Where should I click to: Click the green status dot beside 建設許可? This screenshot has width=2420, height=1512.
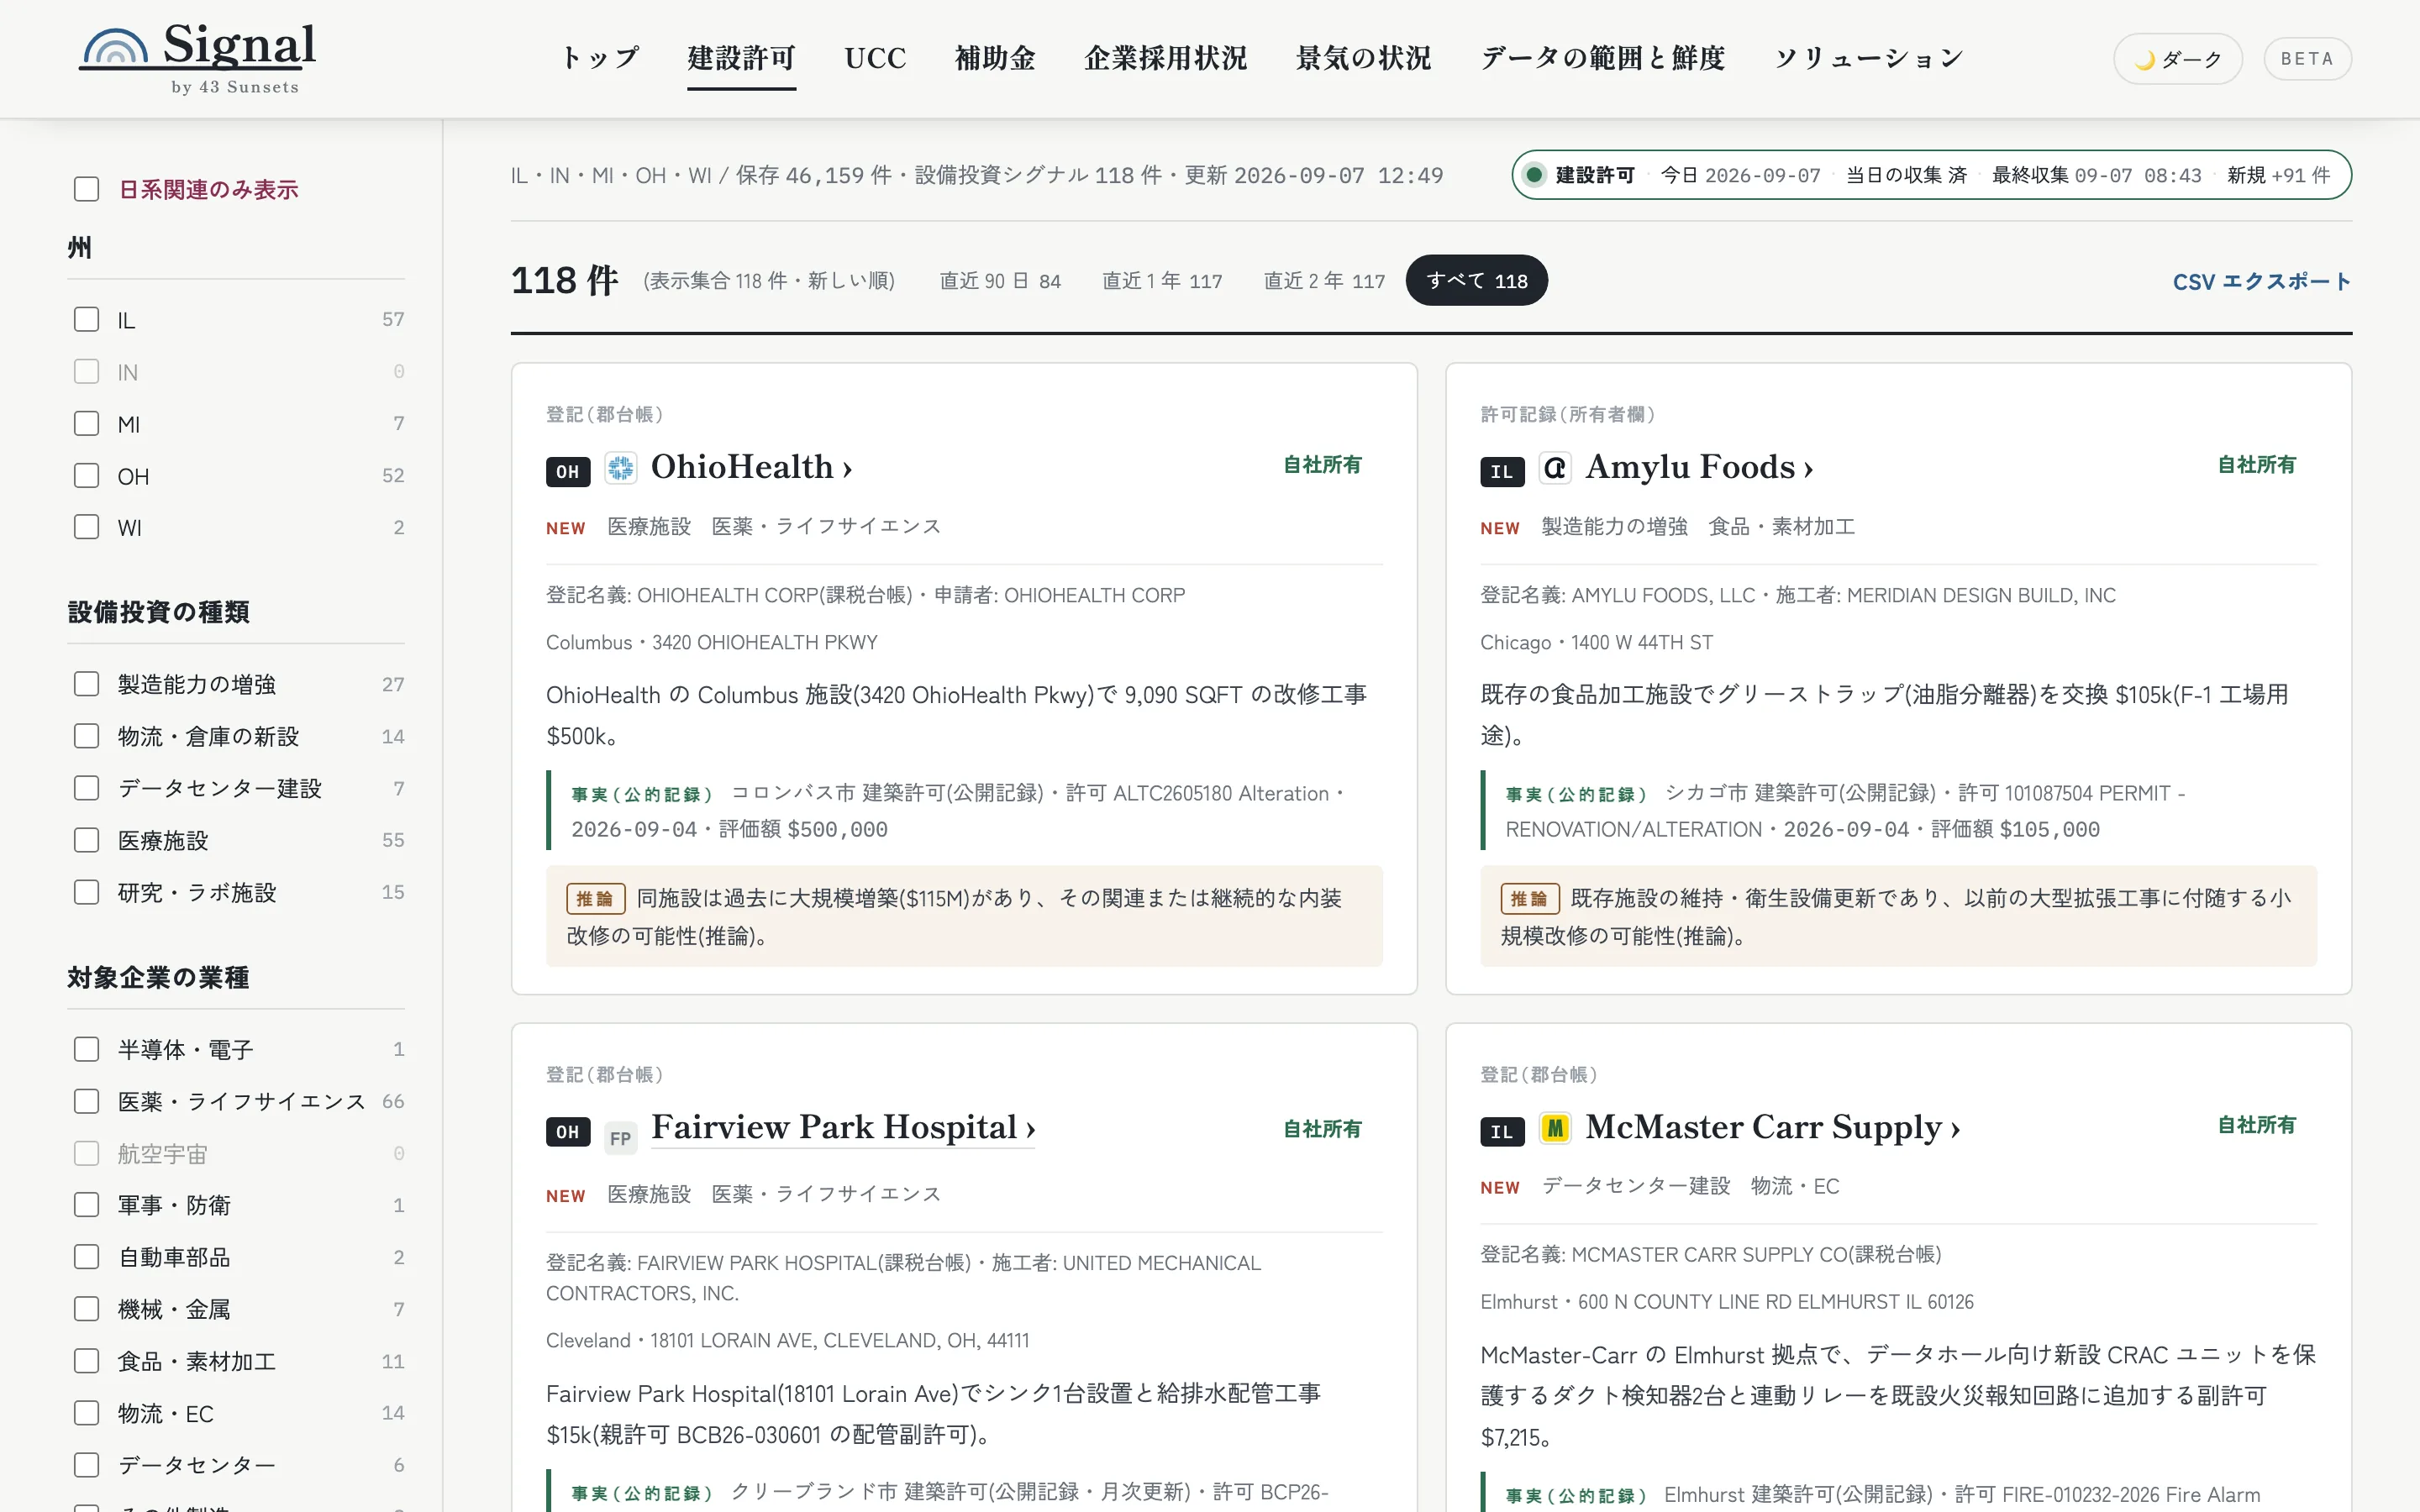[x=1533, y=175]
